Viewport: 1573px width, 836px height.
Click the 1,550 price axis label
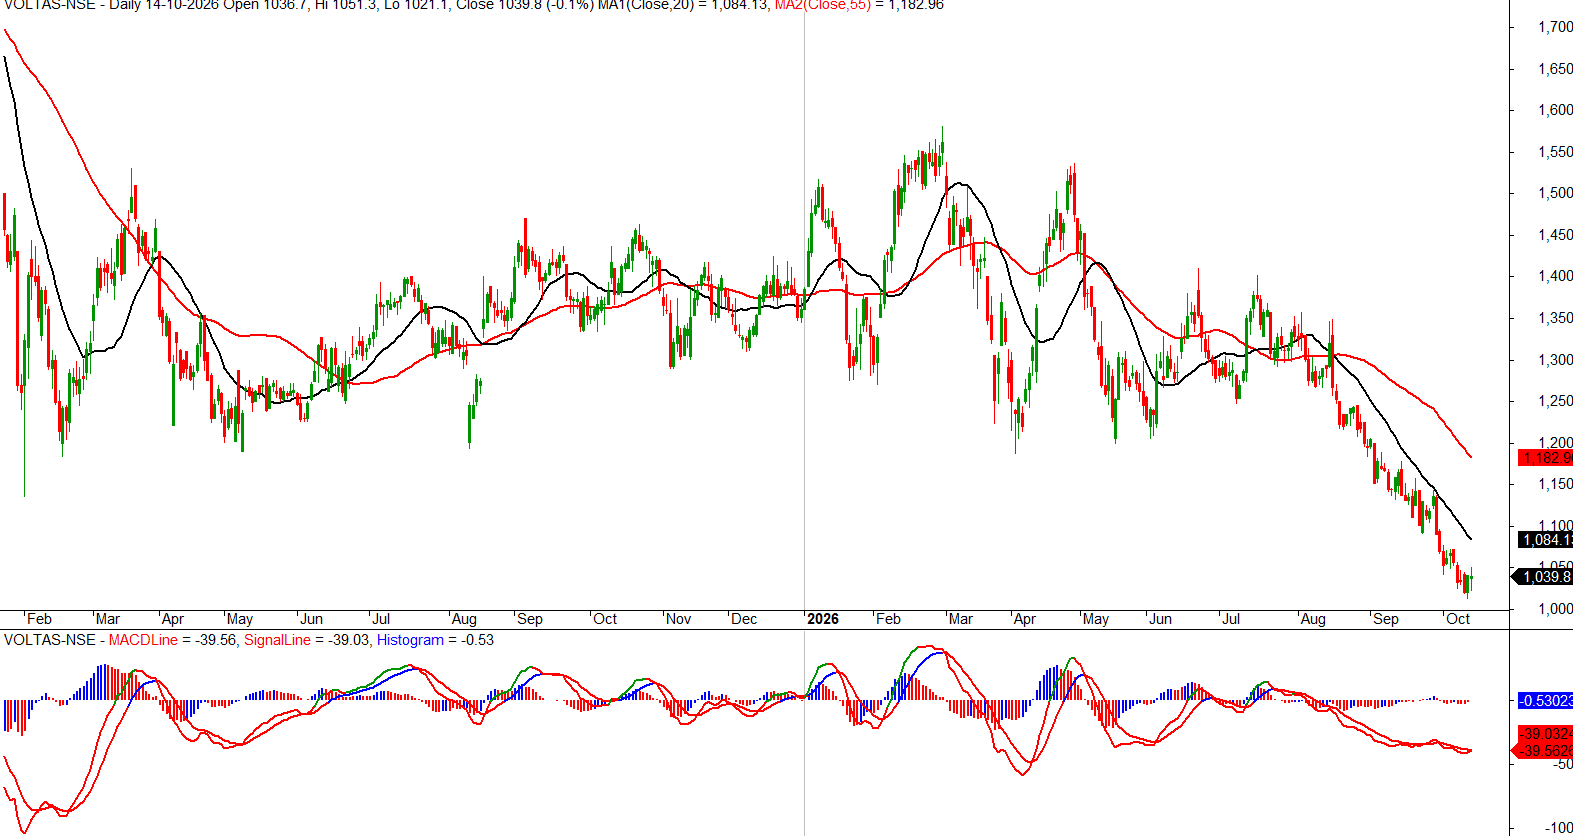(1555, 152)
